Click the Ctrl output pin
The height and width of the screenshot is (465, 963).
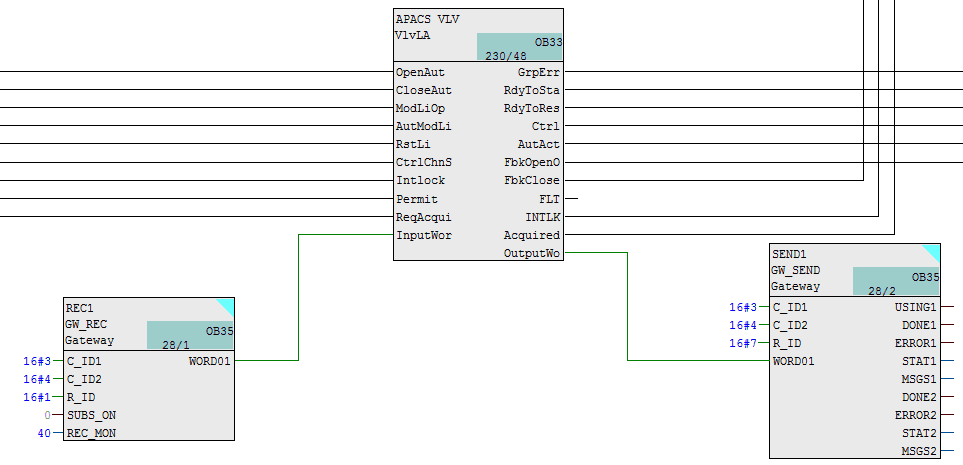[x=546, y=127]
